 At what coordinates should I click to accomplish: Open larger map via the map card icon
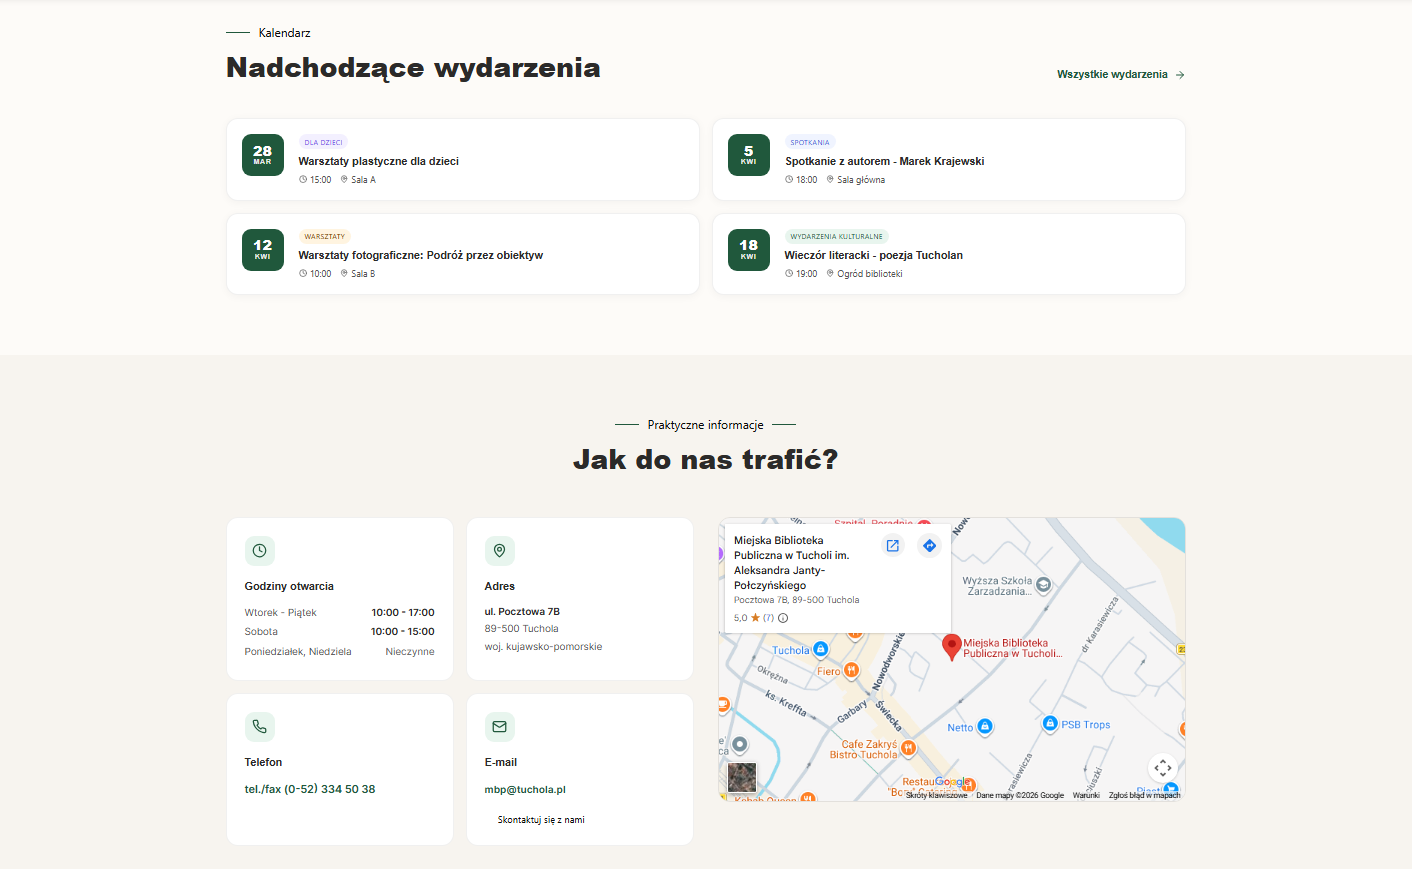point(893,546)
